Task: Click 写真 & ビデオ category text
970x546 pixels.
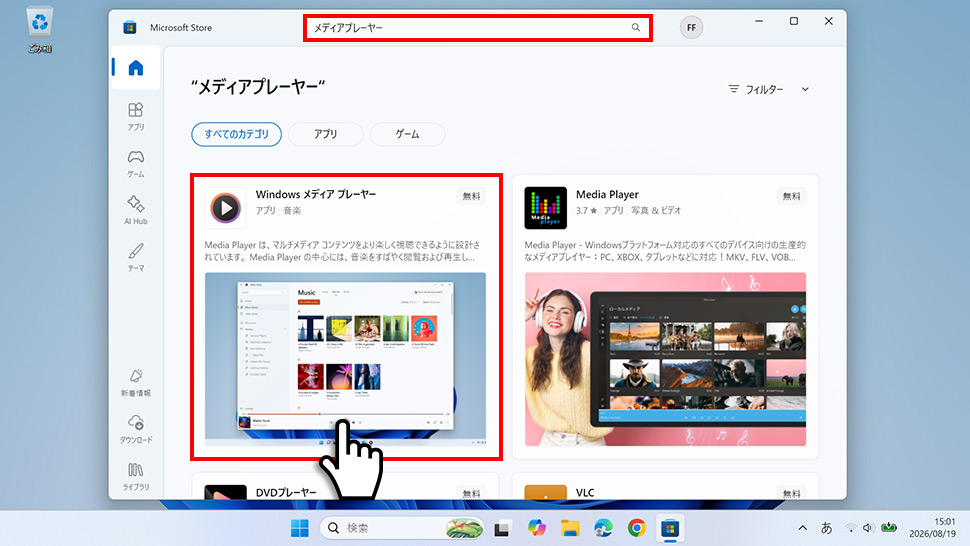Action: click(x=656, y=210)
